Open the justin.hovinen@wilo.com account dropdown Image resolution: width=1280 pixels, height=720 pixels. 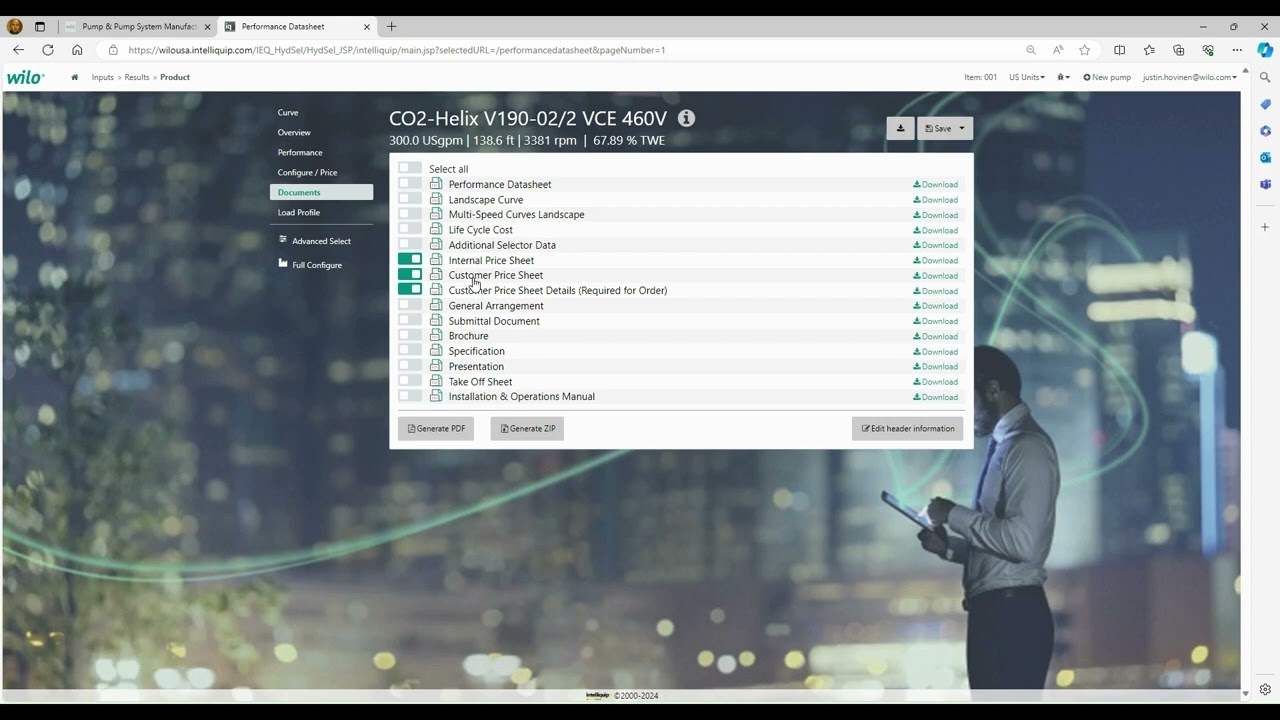(1189, 77)
